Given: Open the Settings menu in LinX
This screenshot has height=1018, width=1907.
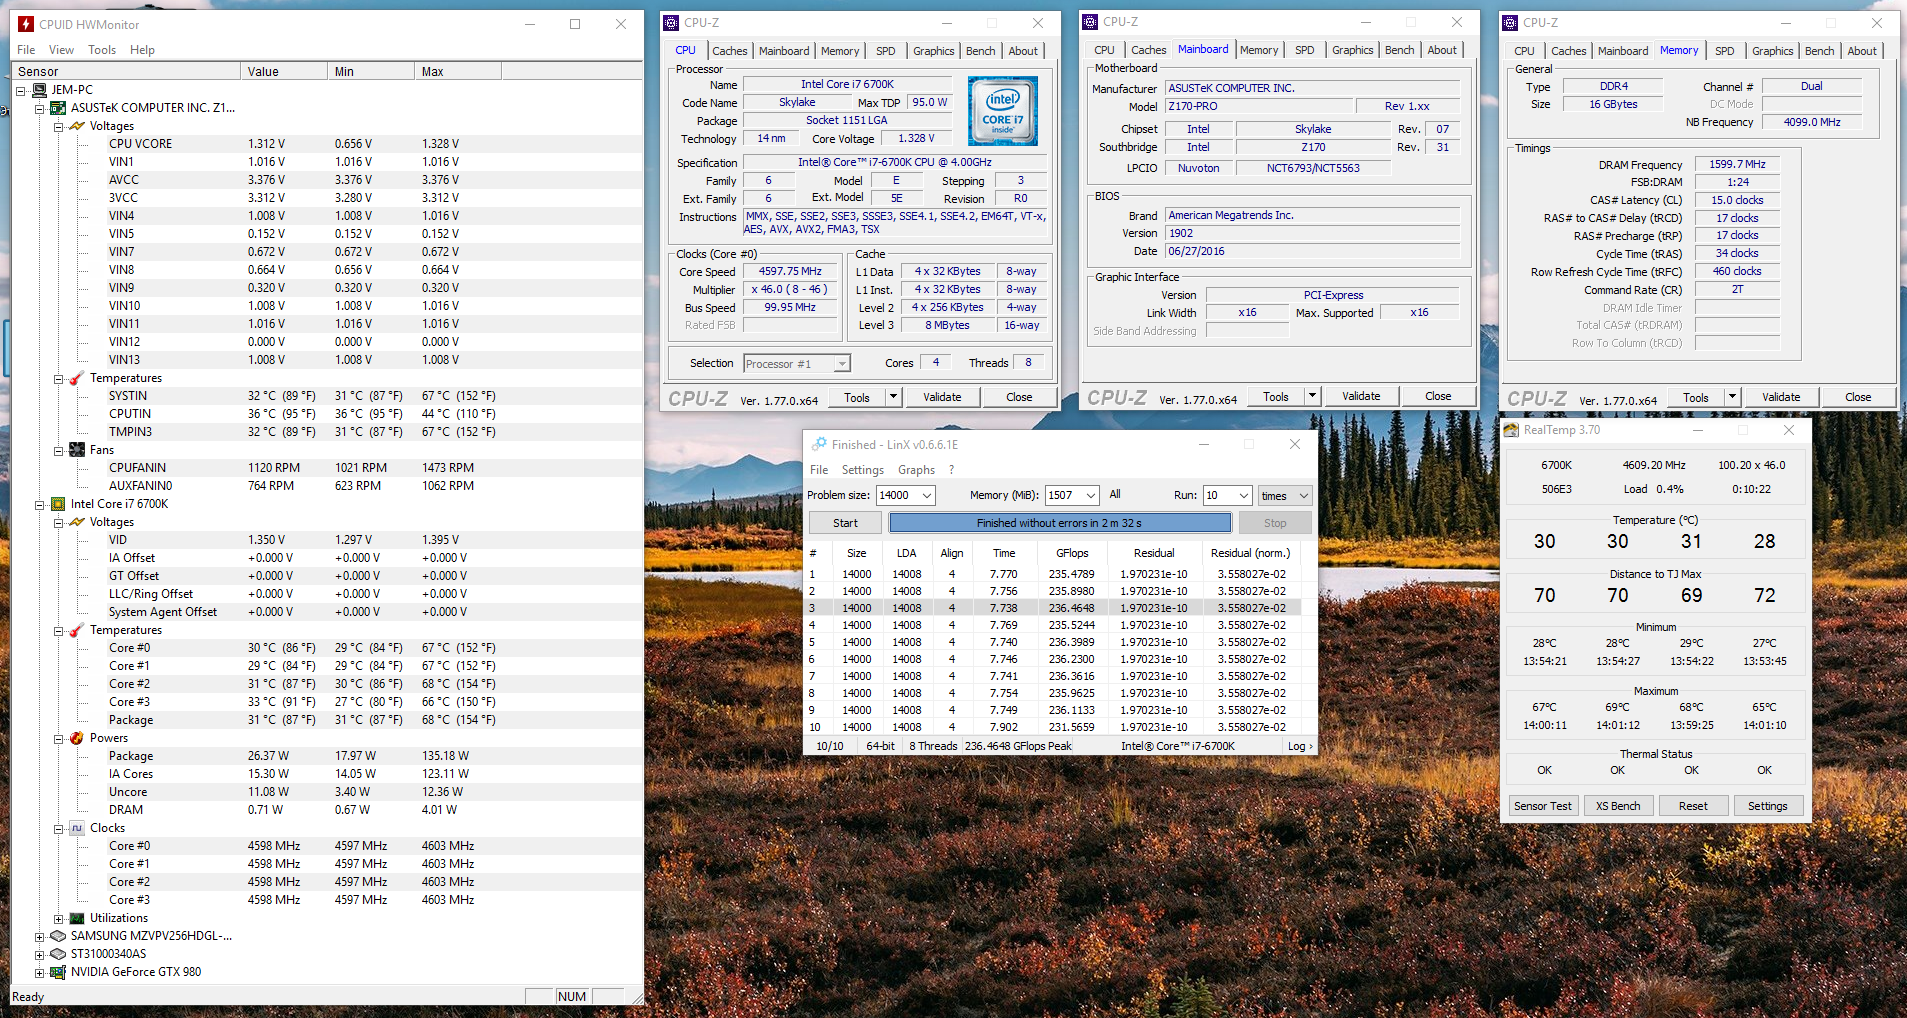Looking at the screenshot, I should (x=863, y=470).
